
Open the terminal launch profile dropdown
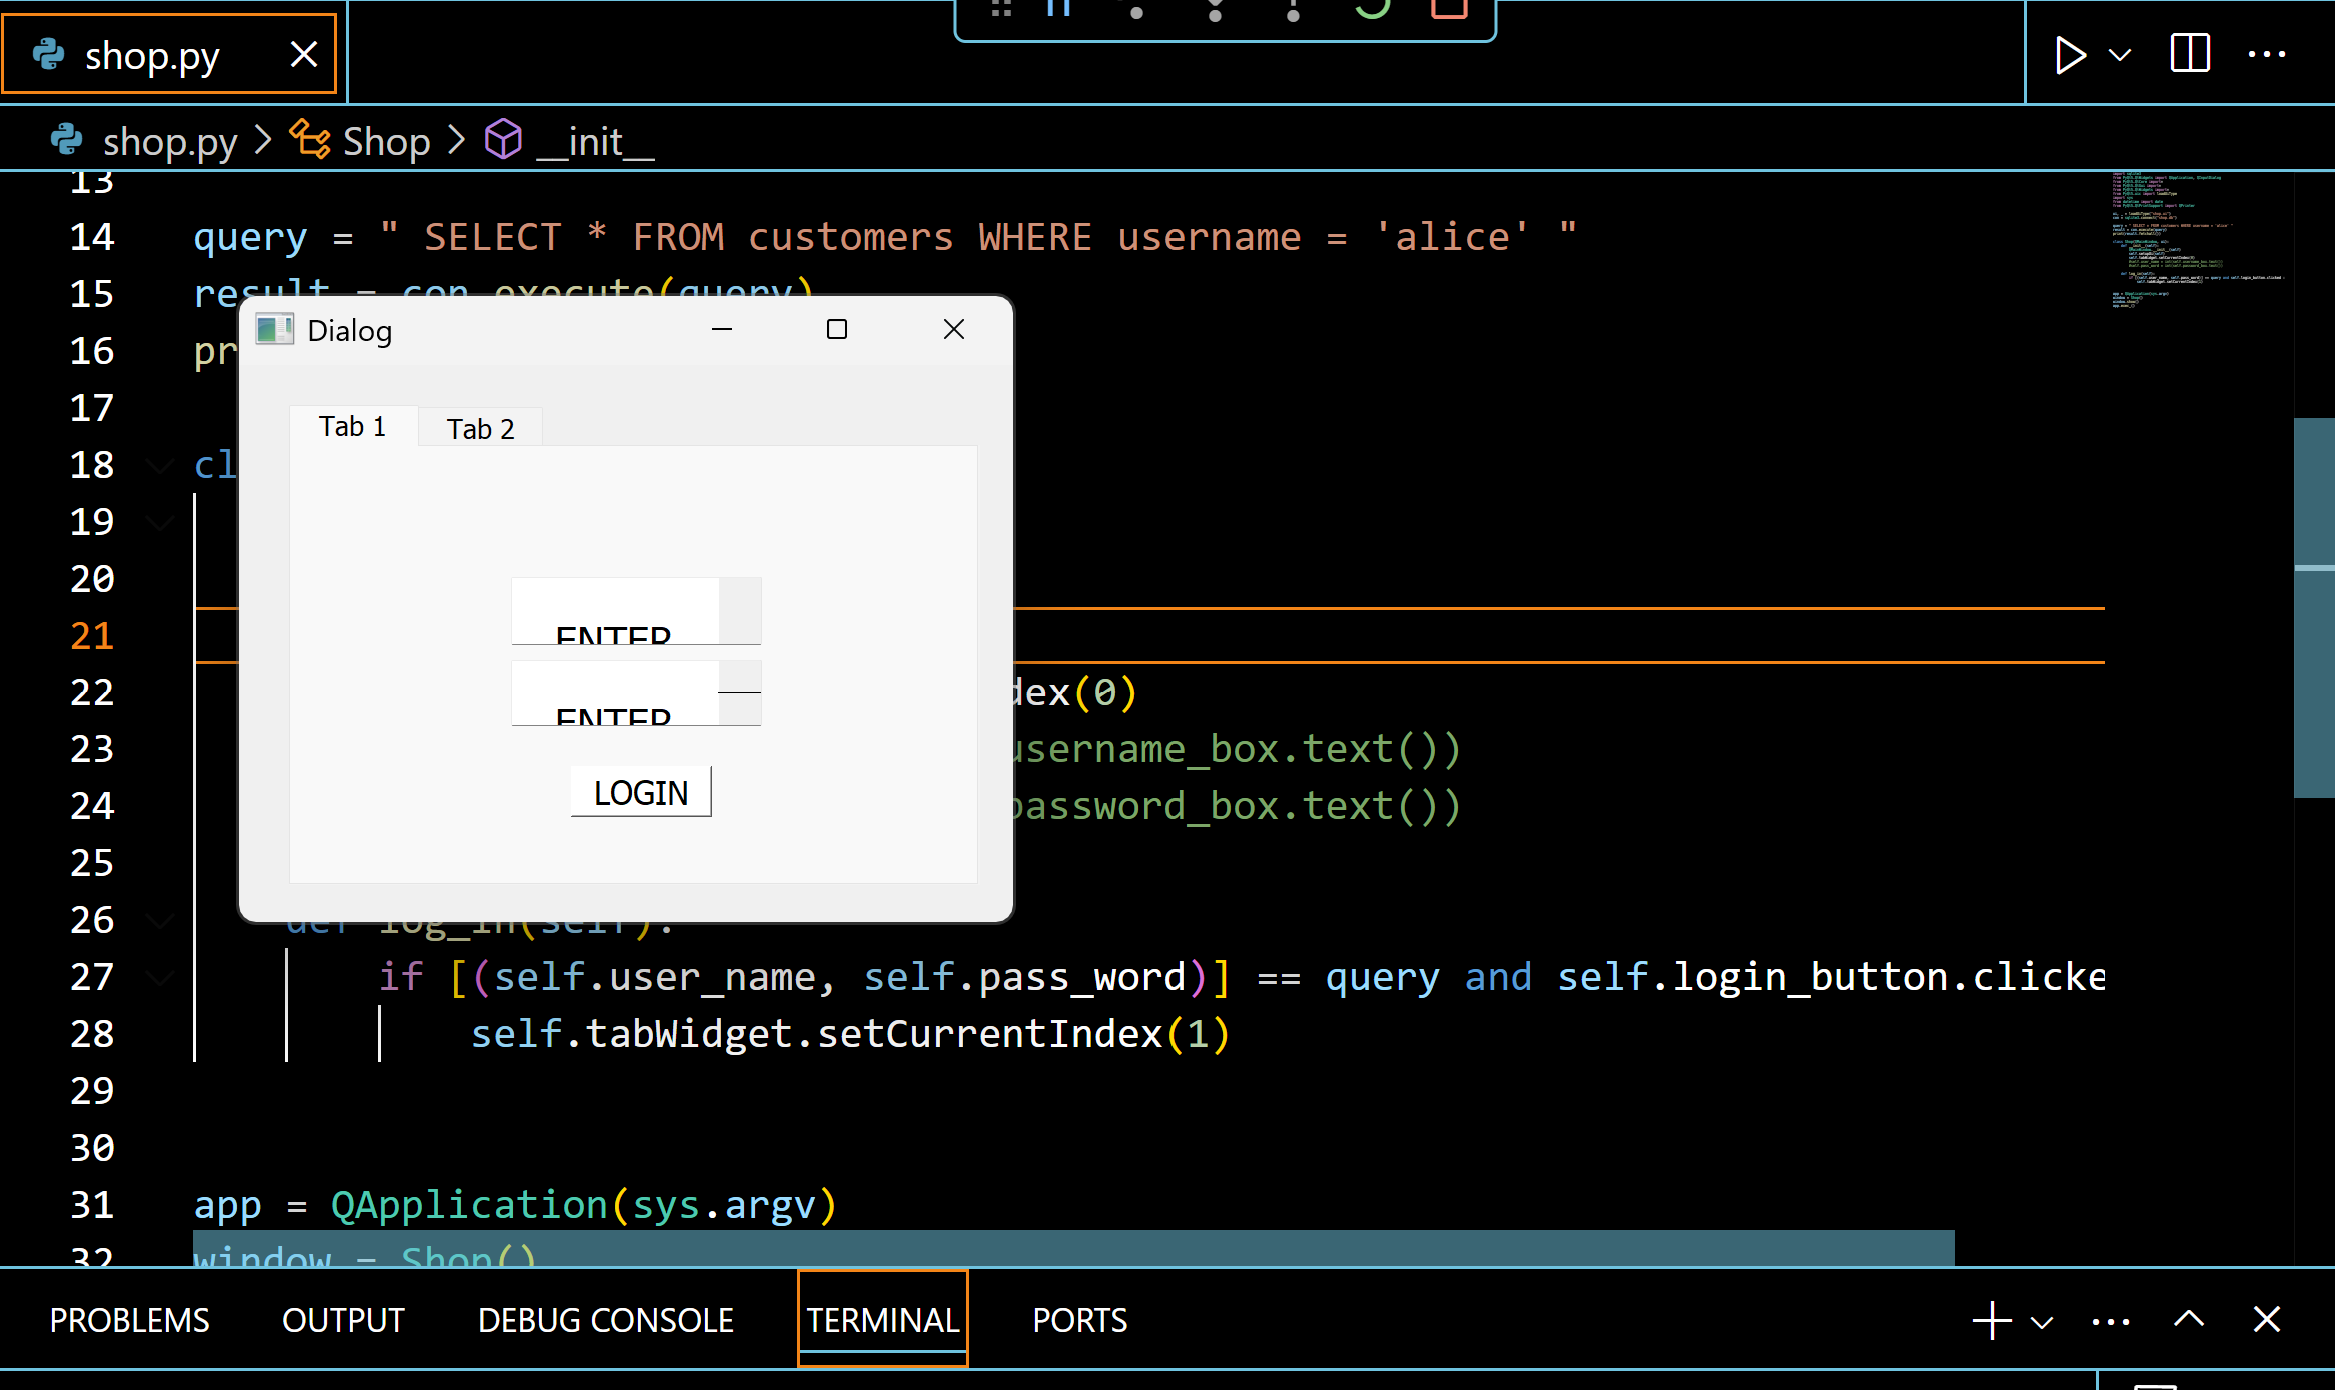(x=2042, y=1322)
